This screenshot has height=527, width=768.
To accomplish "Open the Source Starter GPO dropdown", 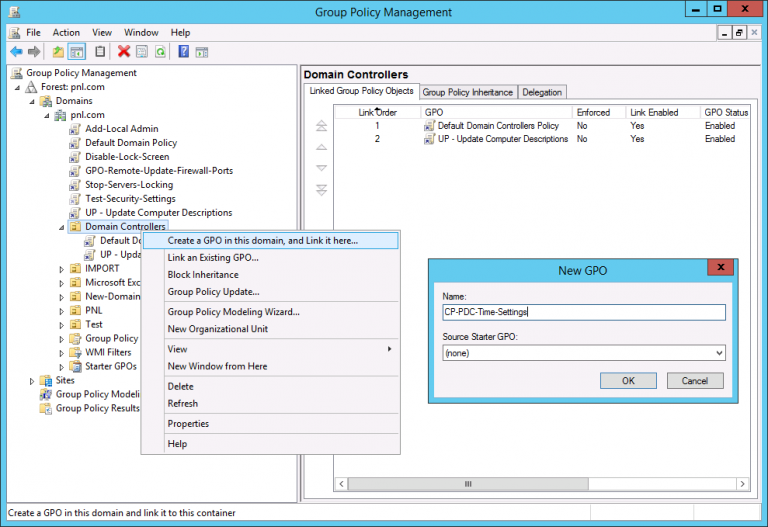I will point(719,353).
